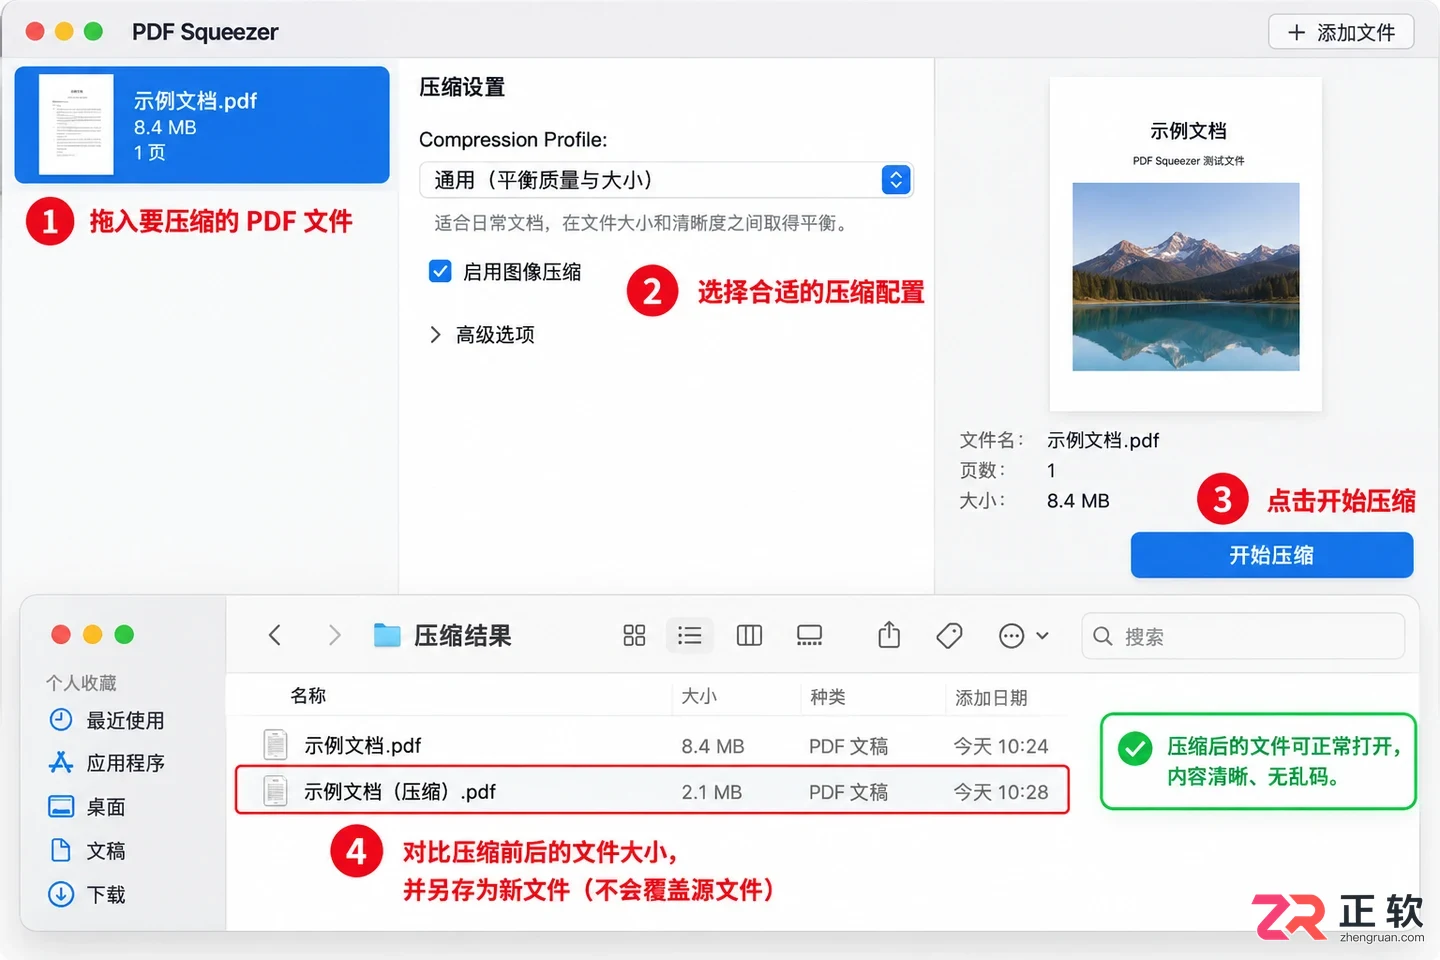Click the 添加文件 button
The height and width of the screenshot is (960, 1440).
click(1340, 32)
